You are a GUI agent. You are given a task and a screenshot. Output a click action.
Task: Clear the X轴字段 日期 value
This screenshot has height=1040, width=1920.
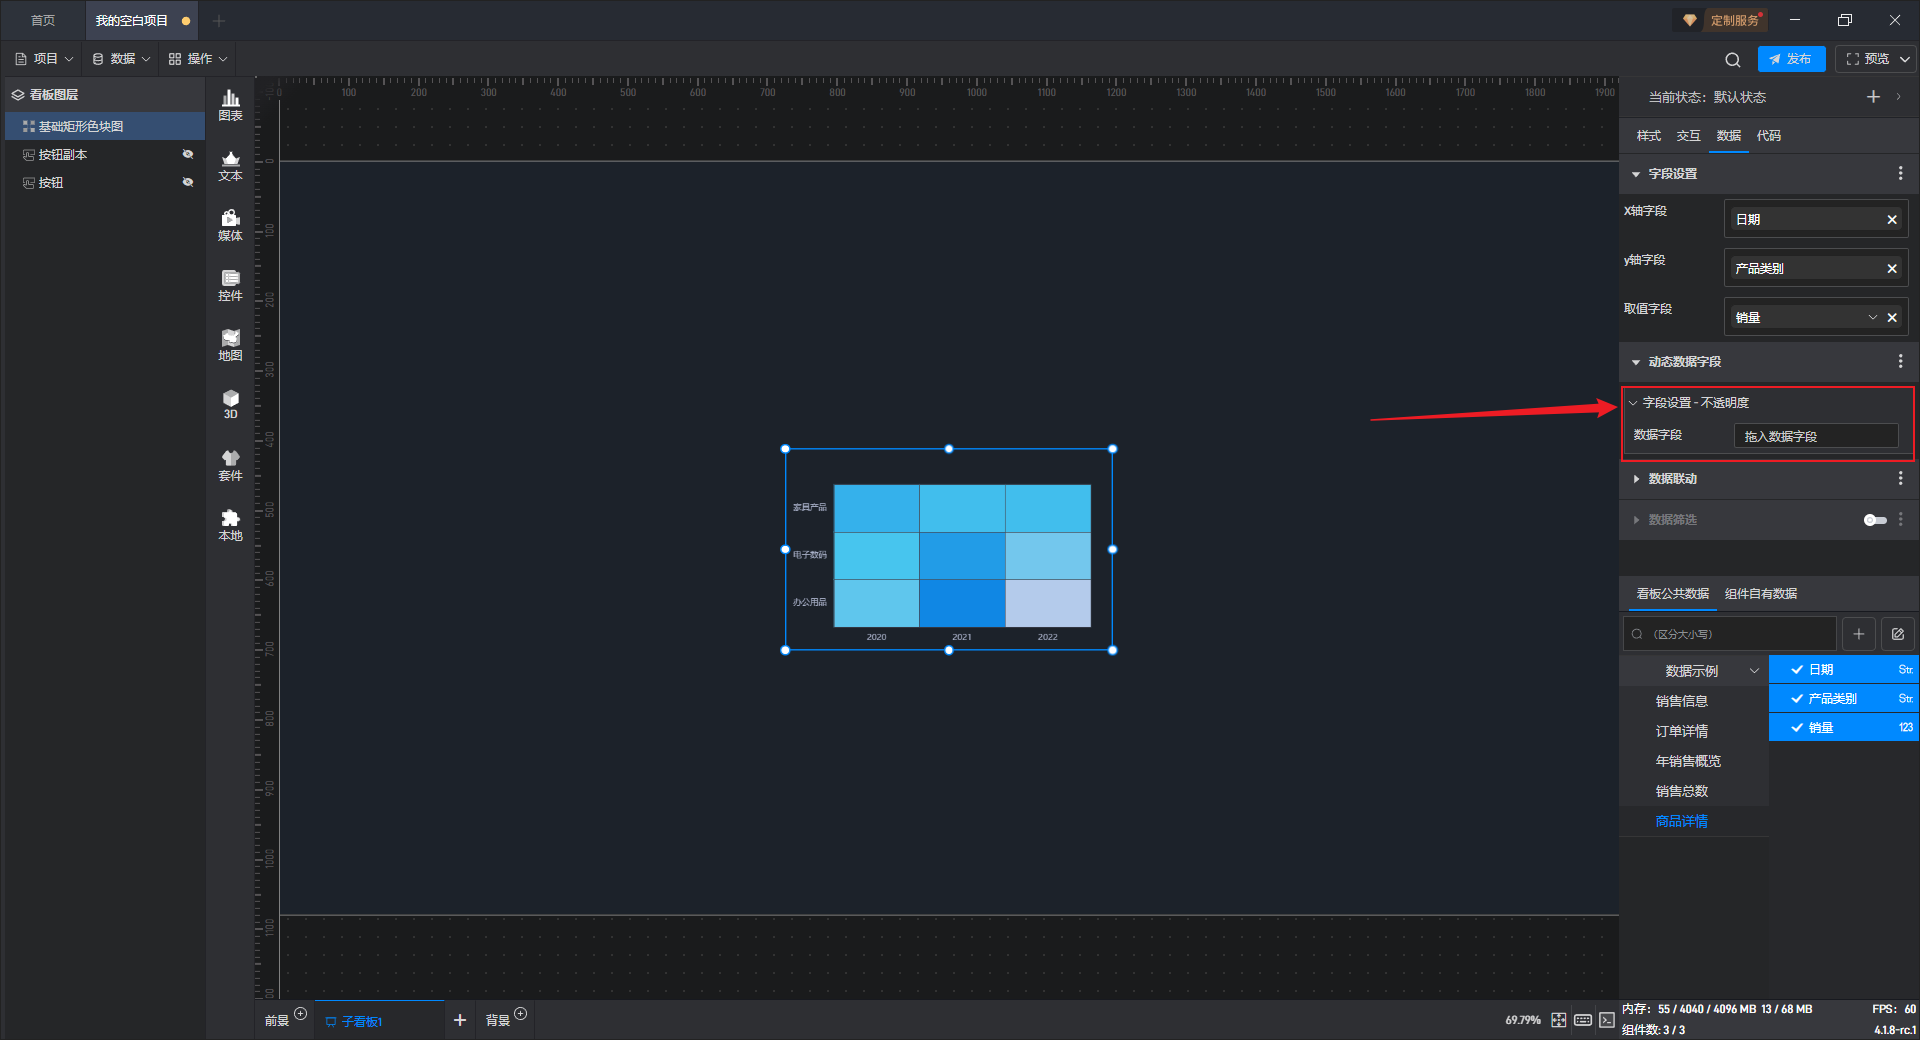tap(1892, 220)
